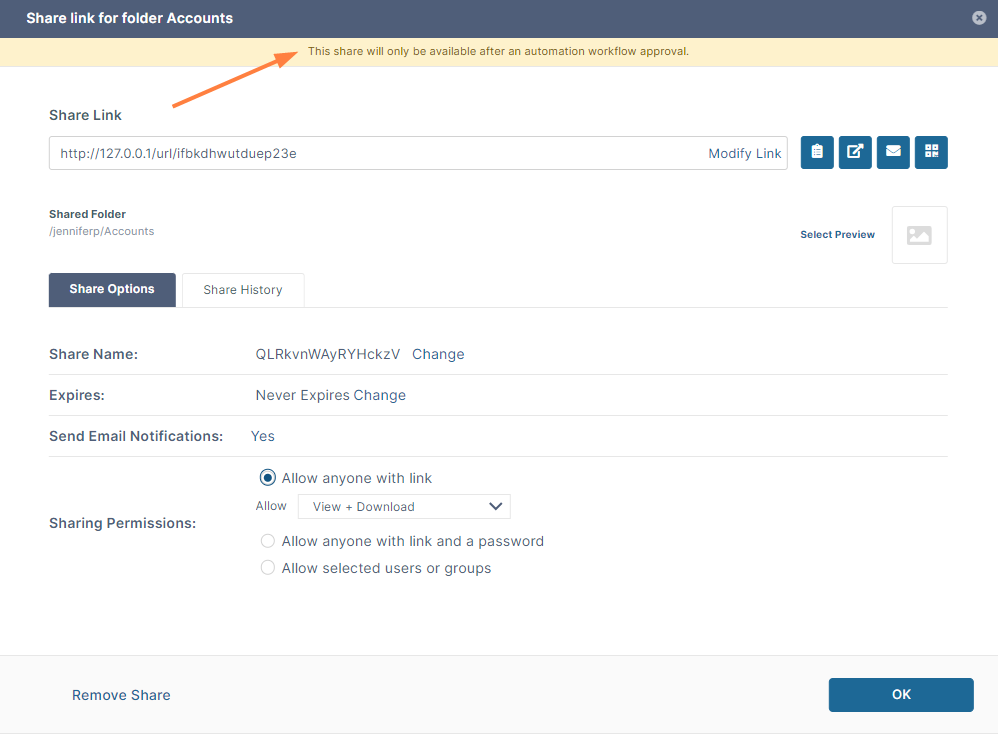Screen dimensions: 998x734
Task: Switch to the Share History tab
Action: (x=243, y=290)
